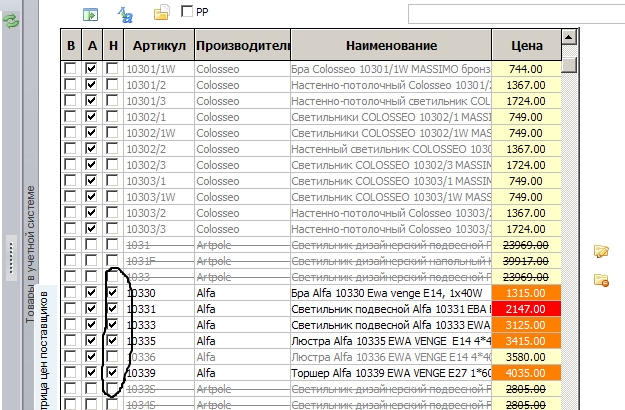Uncheck column H box for article 10330

coord(112,292)
